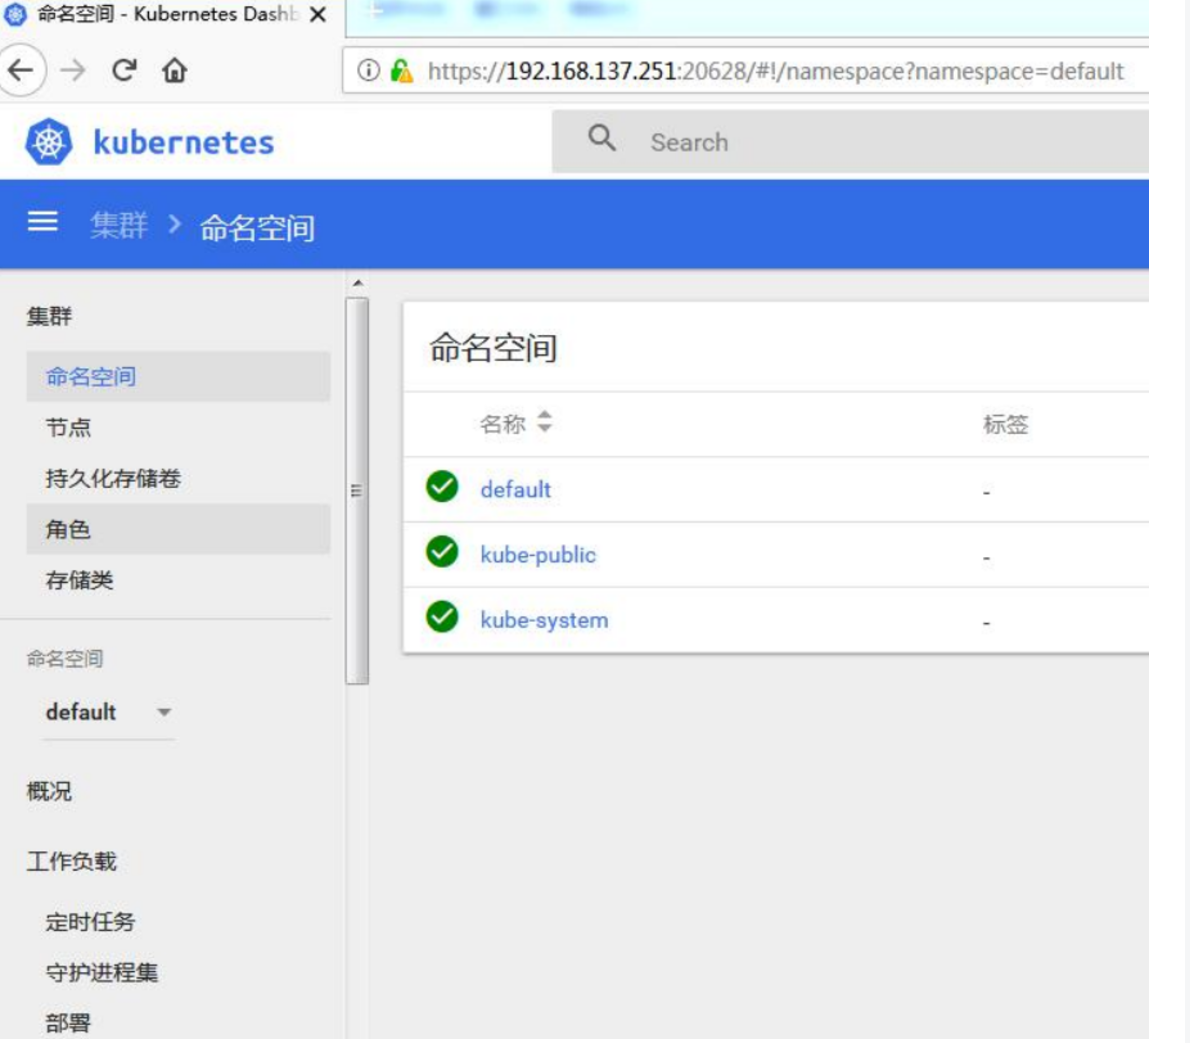Viewport: 1190px width, 1043px height.
Task: Click the 集群 breadcrumb link
Action: (118, 225)
